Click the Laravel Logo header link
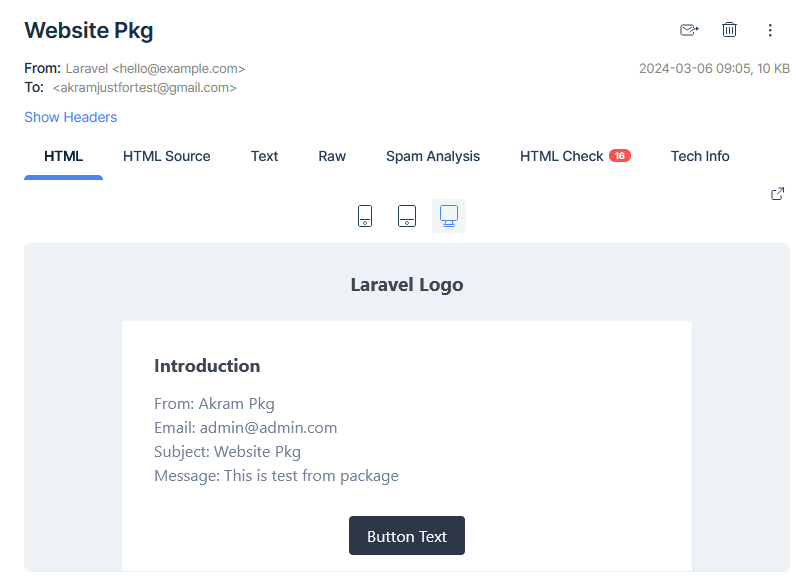796x578 pixels. pos(406,285)
